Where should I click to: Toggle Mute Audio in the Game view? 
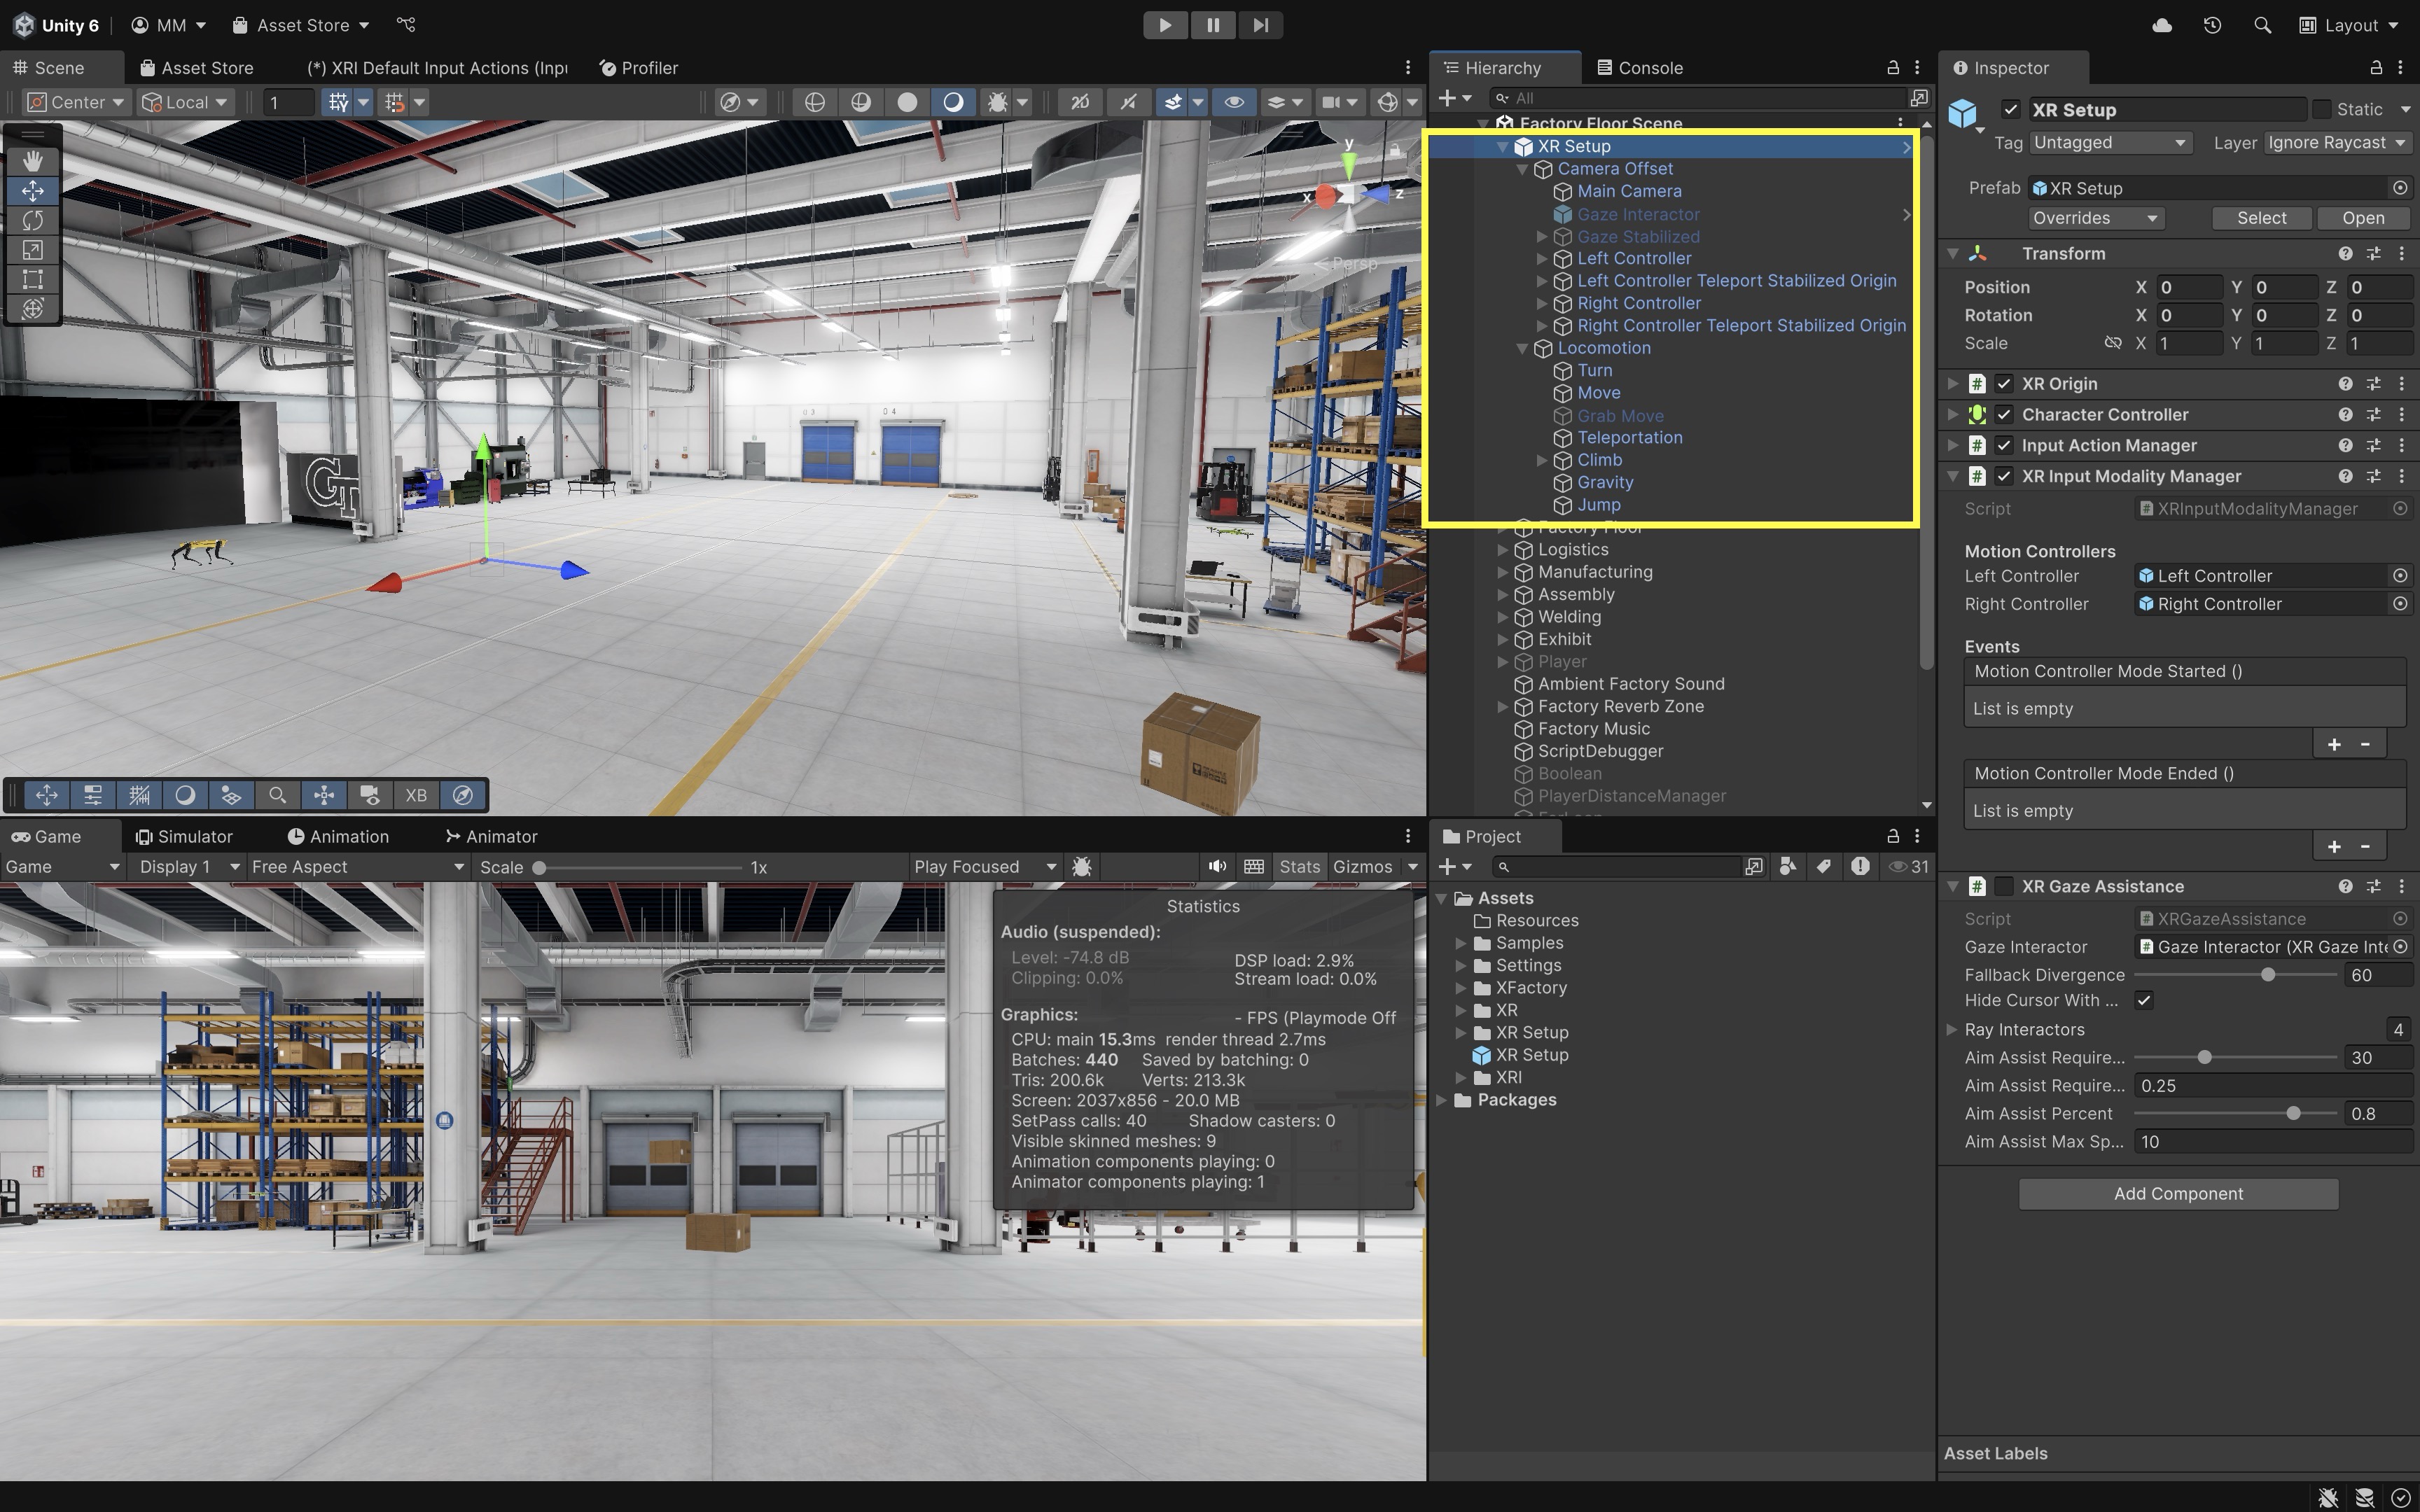tap(1216, 867)
